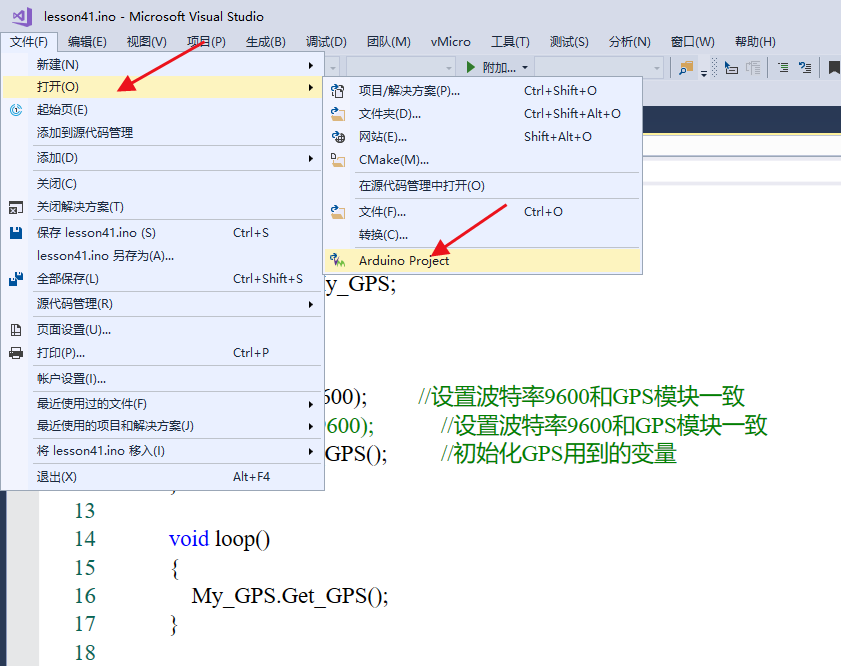Click the Visual Studio logo icon

22,17
